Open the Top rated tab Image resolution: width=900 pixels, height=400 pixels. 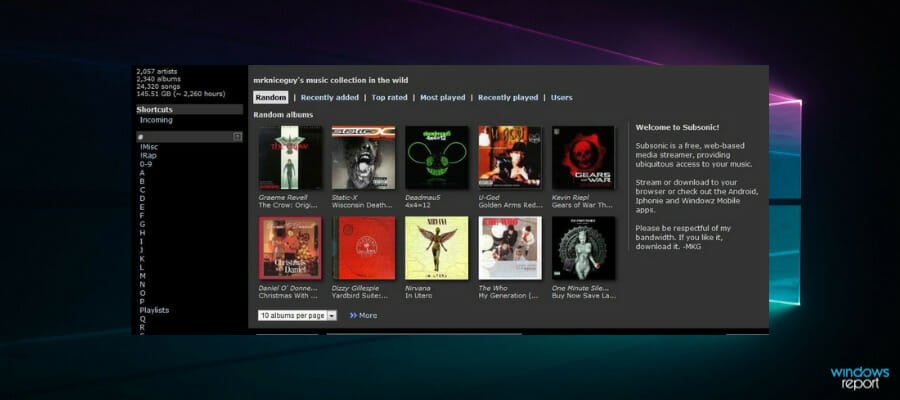click(389, 98)
